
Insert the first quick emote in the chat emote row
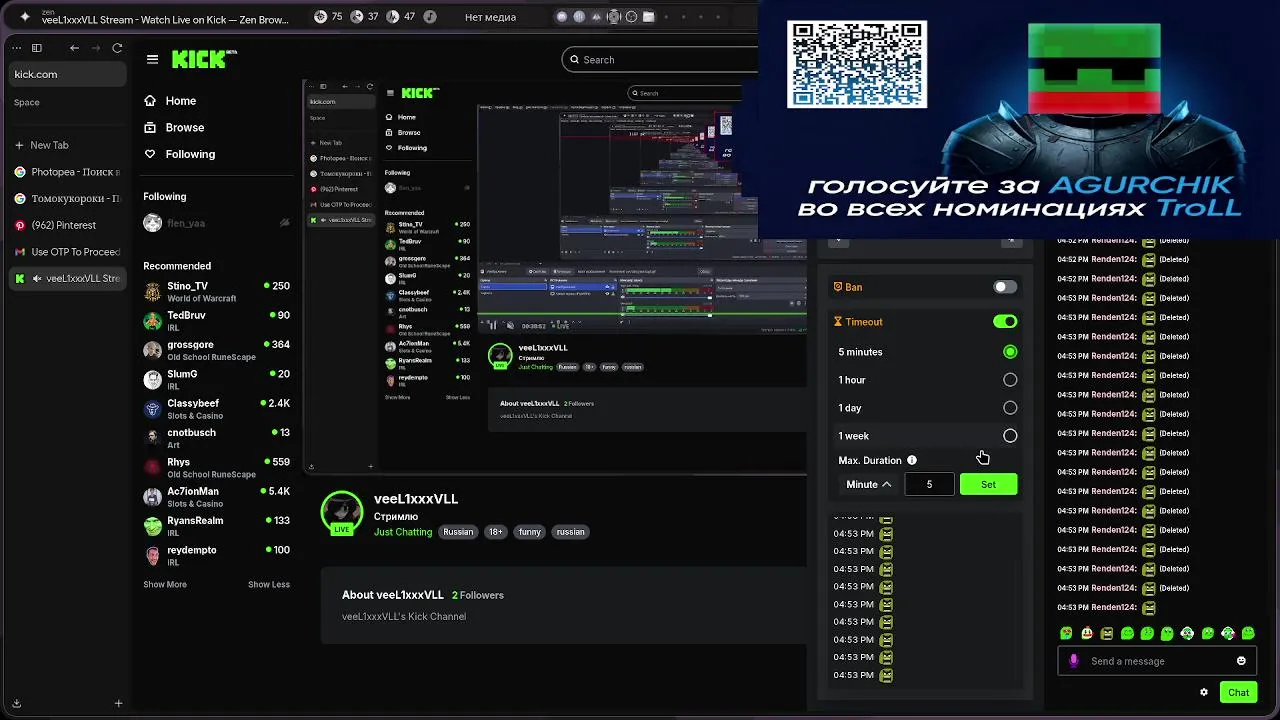[1067, 633]
